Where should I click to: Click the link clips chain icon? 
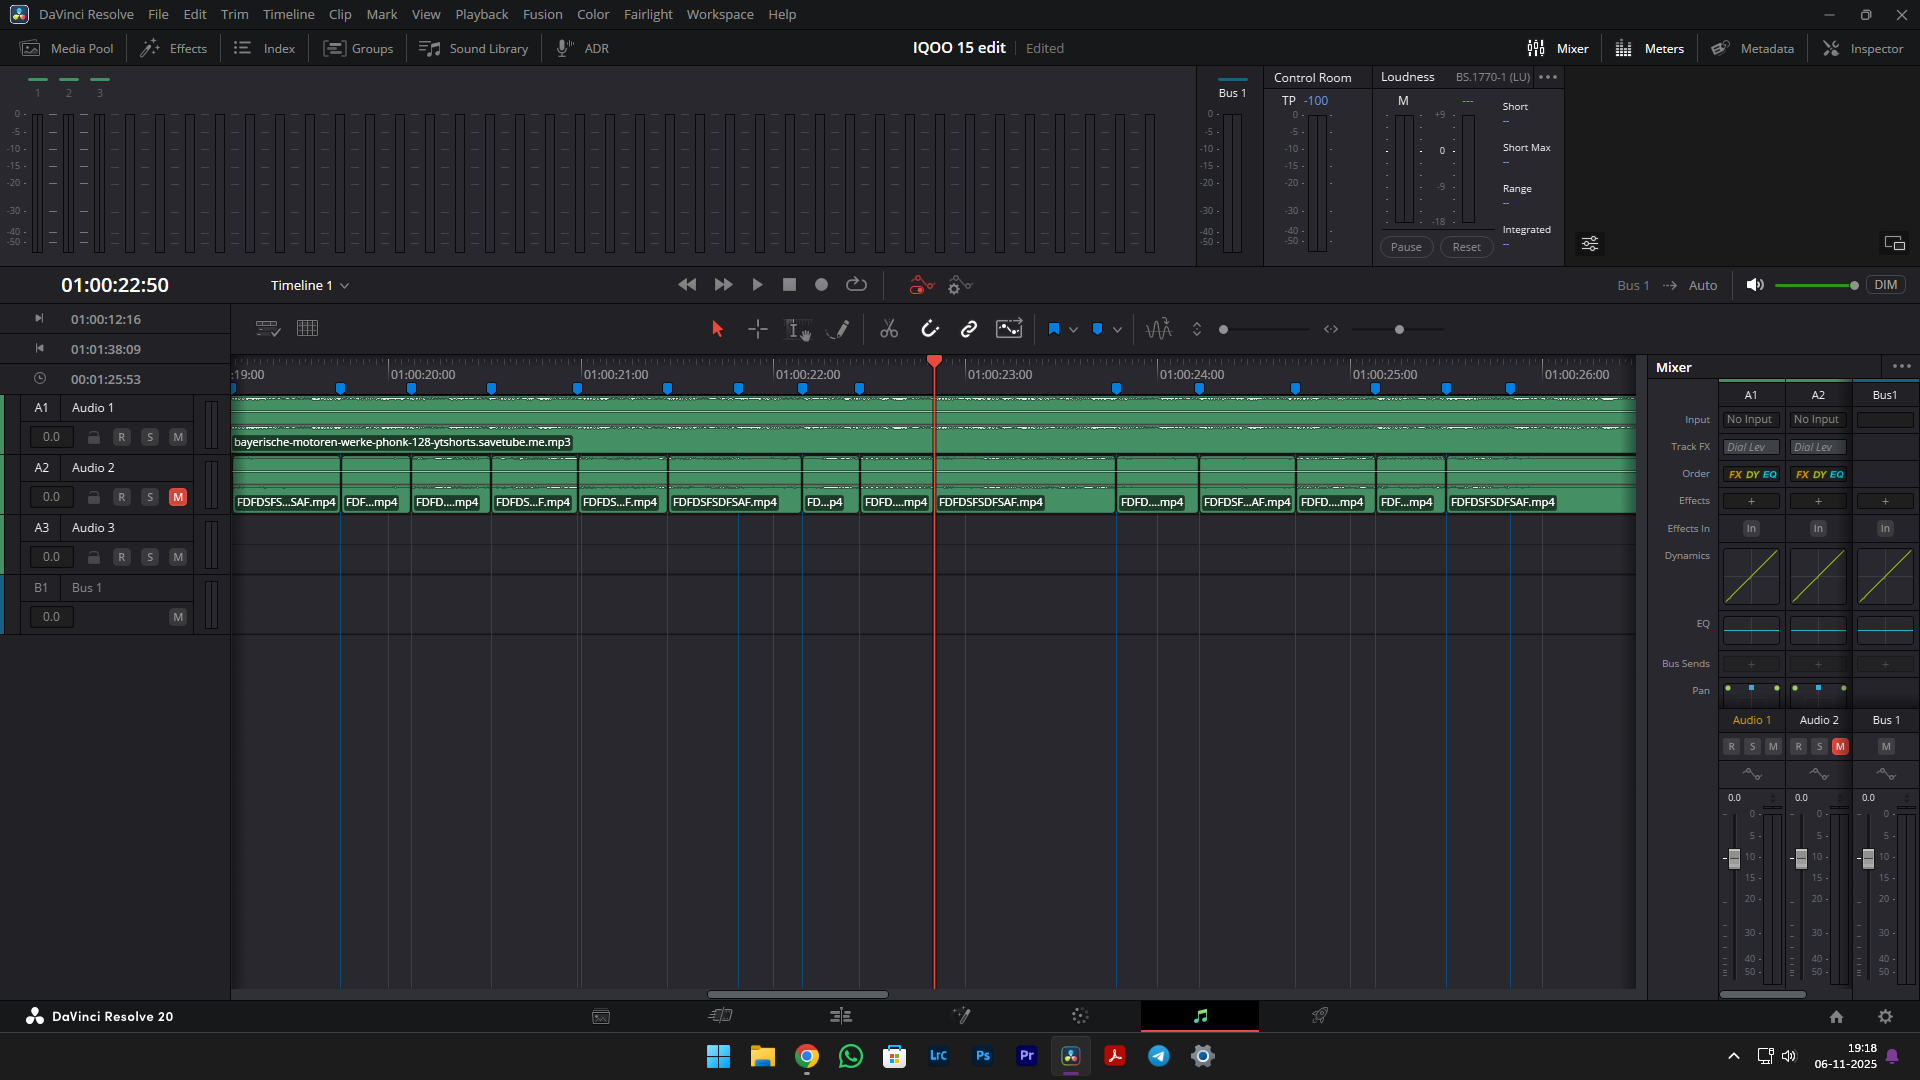tap(968, 329)
